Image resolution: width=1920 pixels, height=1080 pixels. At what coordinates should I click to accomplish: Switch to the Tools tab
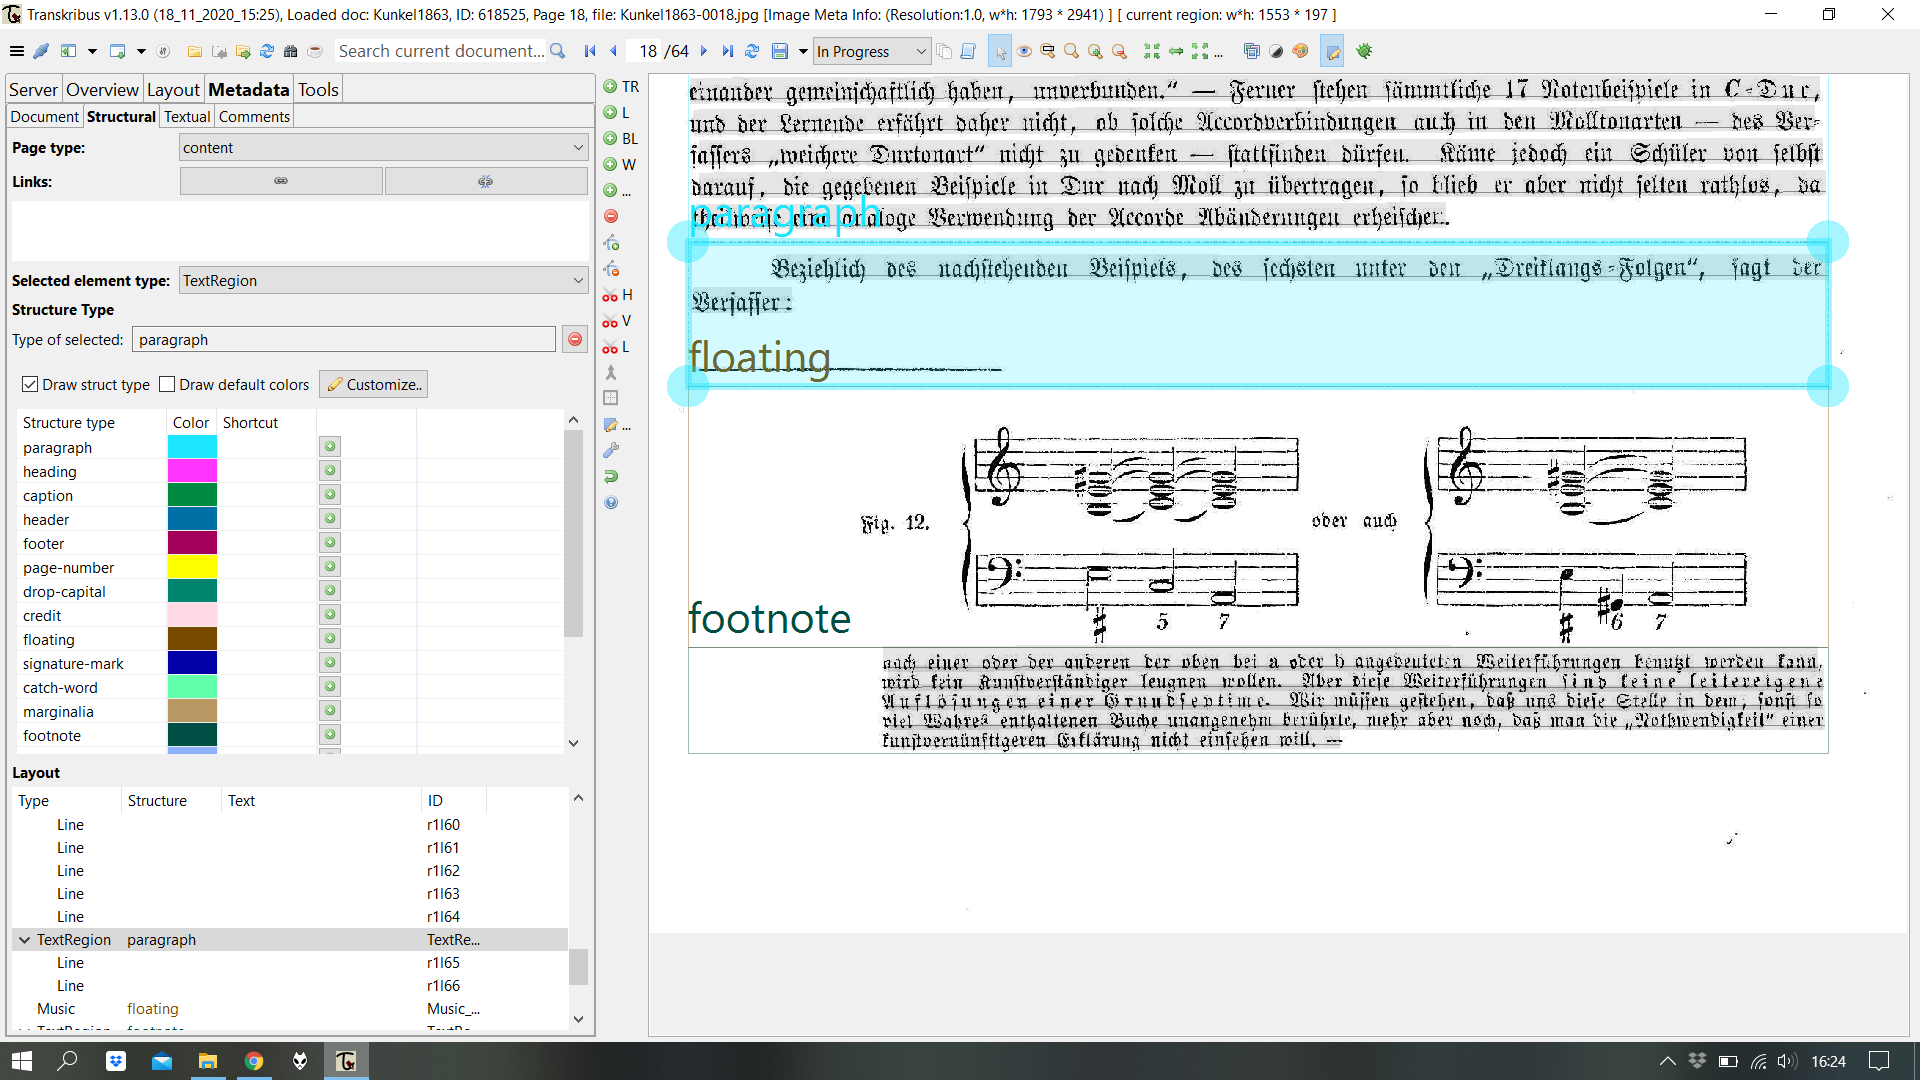coord(317,89)
